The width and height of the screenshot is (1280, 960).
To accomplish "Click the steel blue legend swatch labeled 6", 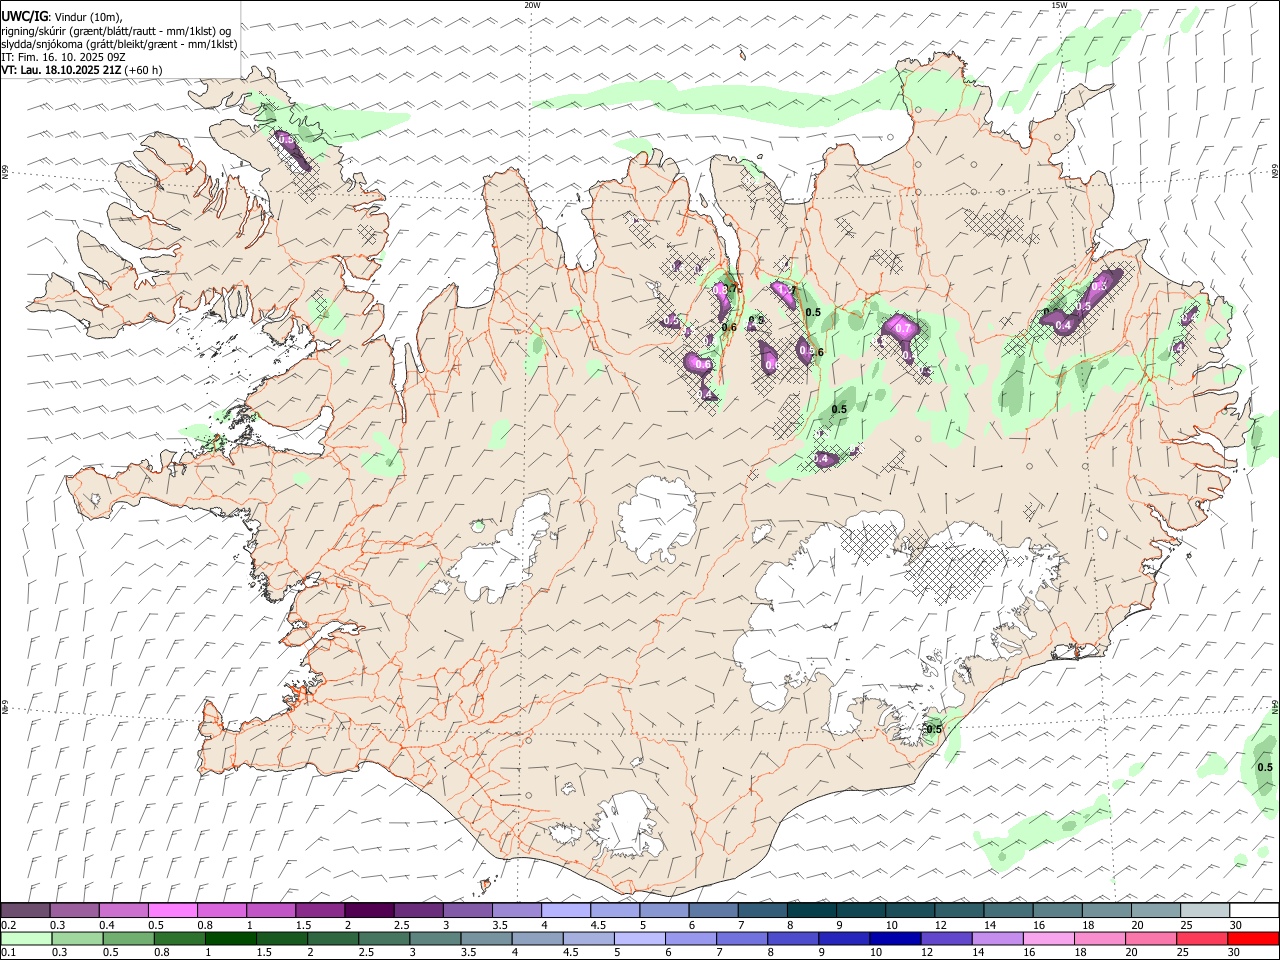I will [713, 911].
